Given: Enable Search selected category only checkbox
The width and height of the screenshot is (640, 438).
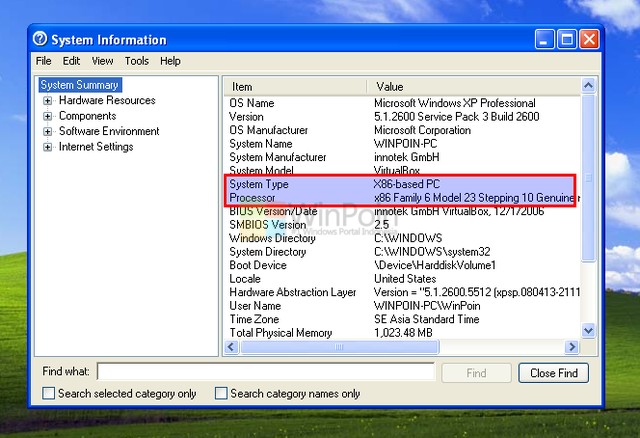Looking at the screenshot, I should coord(49,394).
